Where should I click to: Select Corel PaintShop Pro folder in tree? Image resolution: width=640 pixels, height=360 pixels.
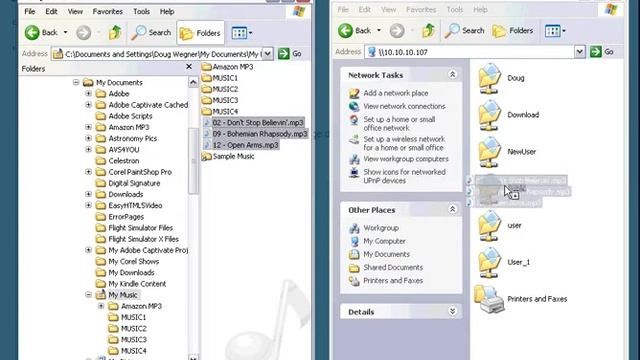[x=140, y=172]
